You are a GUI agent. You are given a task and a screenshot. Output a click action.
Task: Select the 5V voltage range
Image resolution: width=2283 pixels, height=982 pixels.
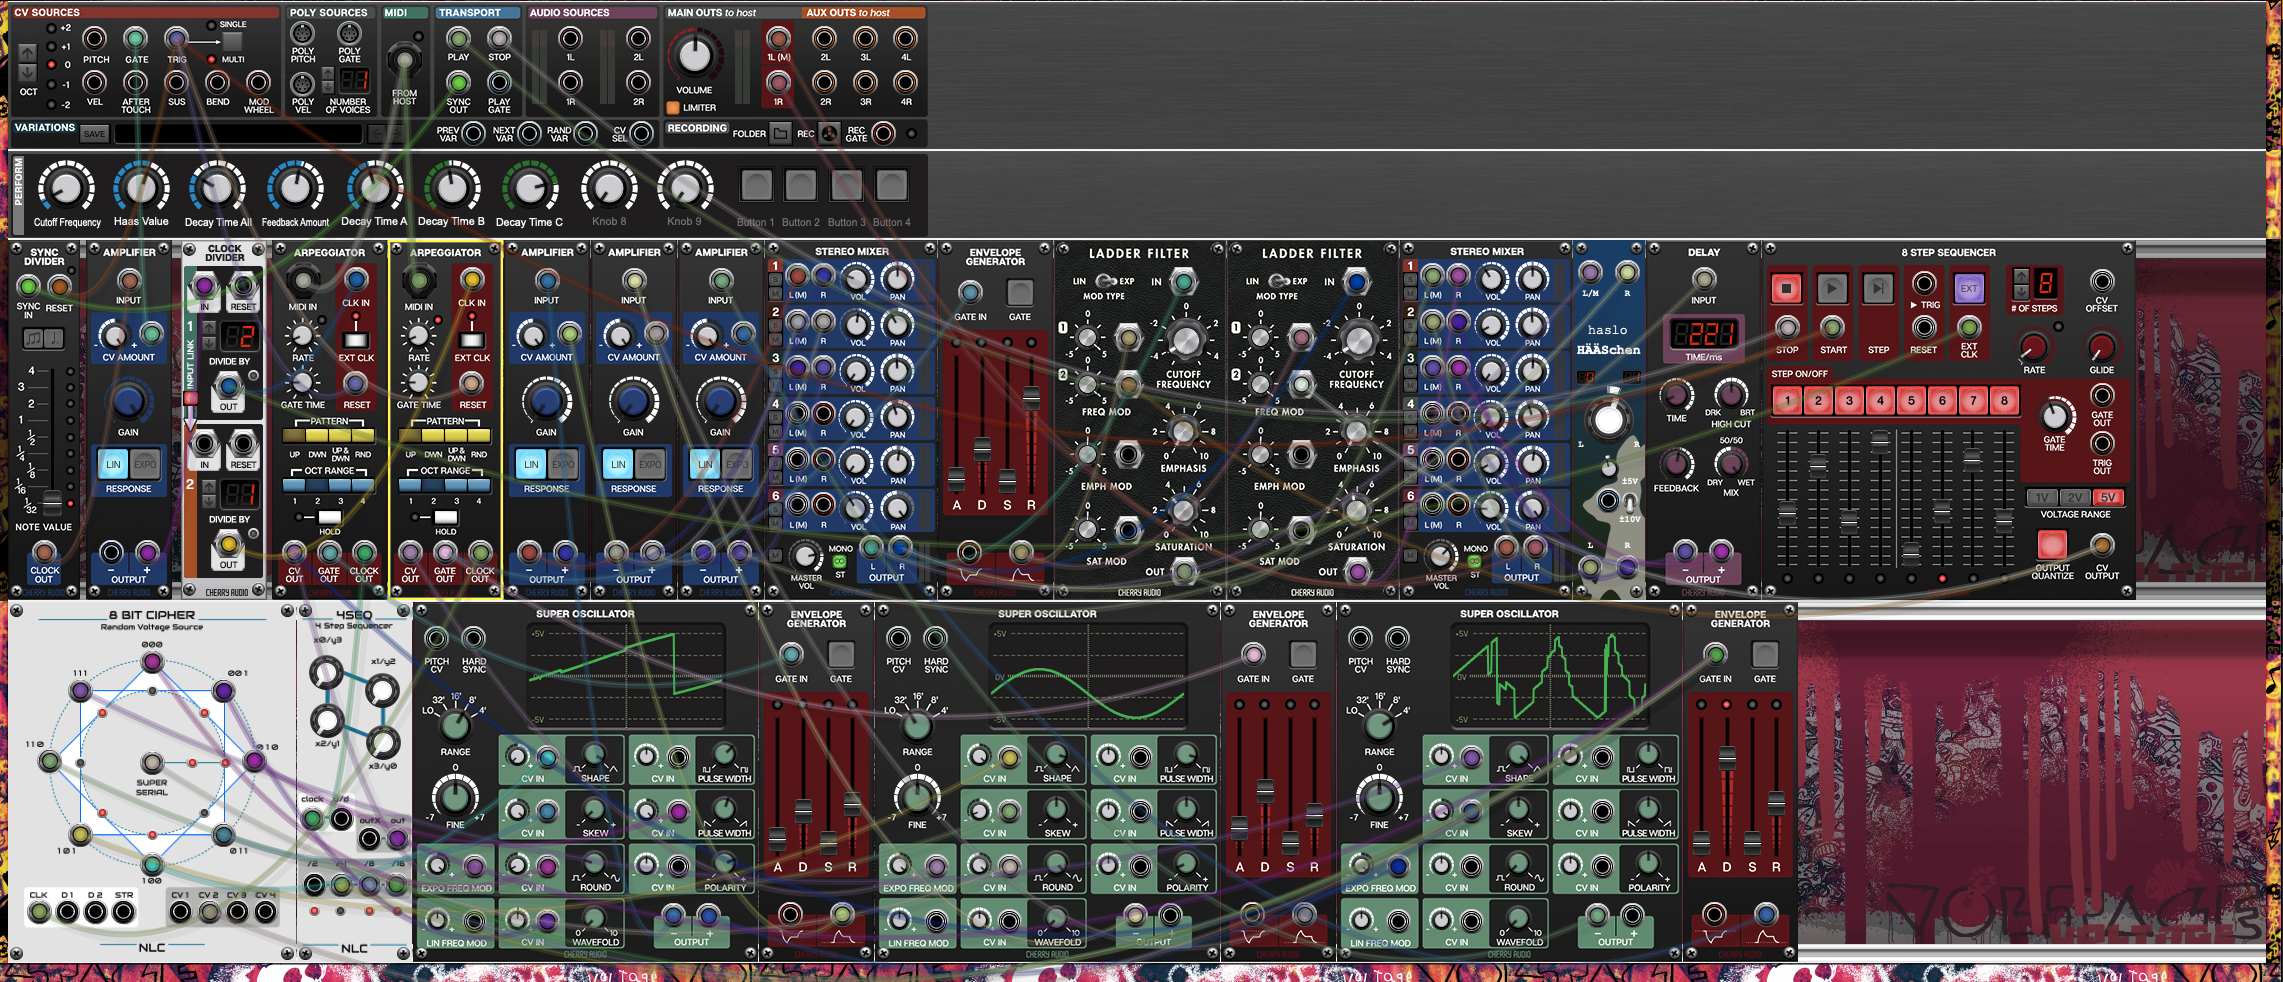2108,497
